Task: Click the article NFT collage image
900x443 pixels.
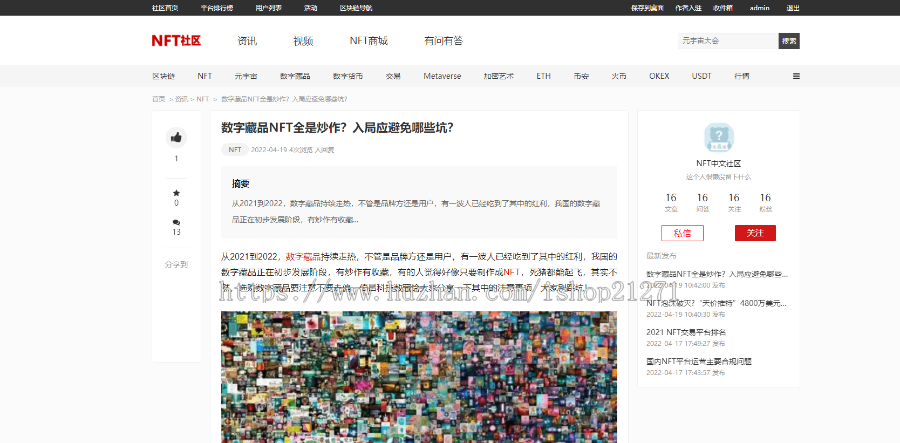Action: 419,377
